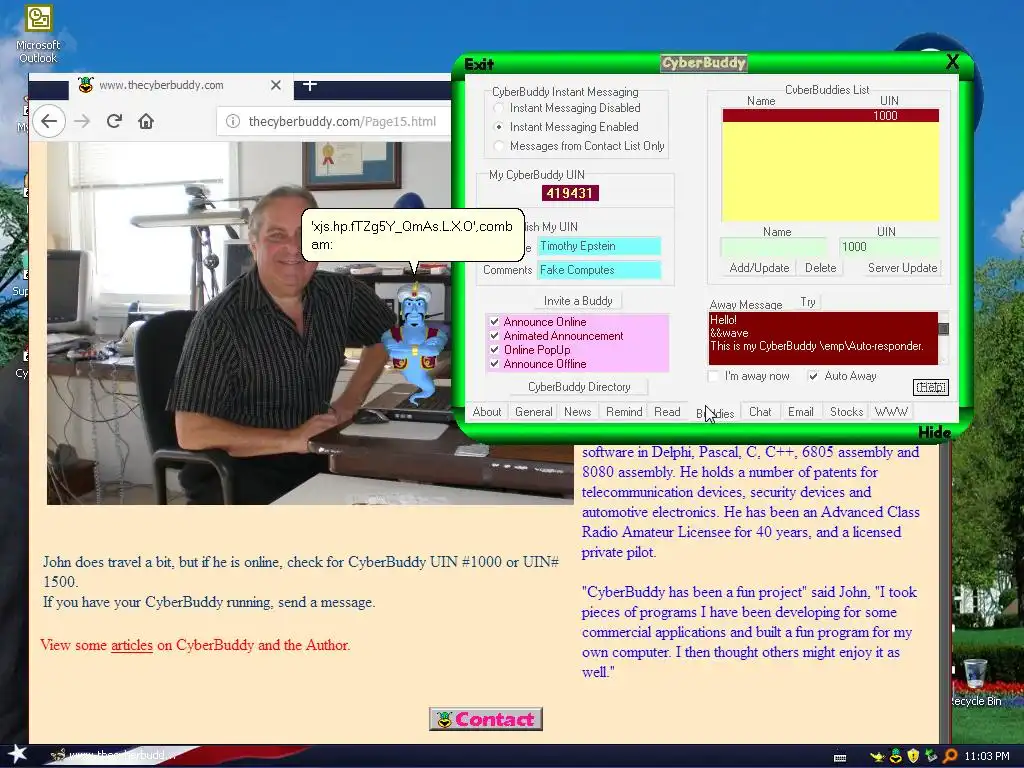The height and width of the screenshot is (768, 1024).
Task: Switch to the News tab
Action: click(577, 412)
